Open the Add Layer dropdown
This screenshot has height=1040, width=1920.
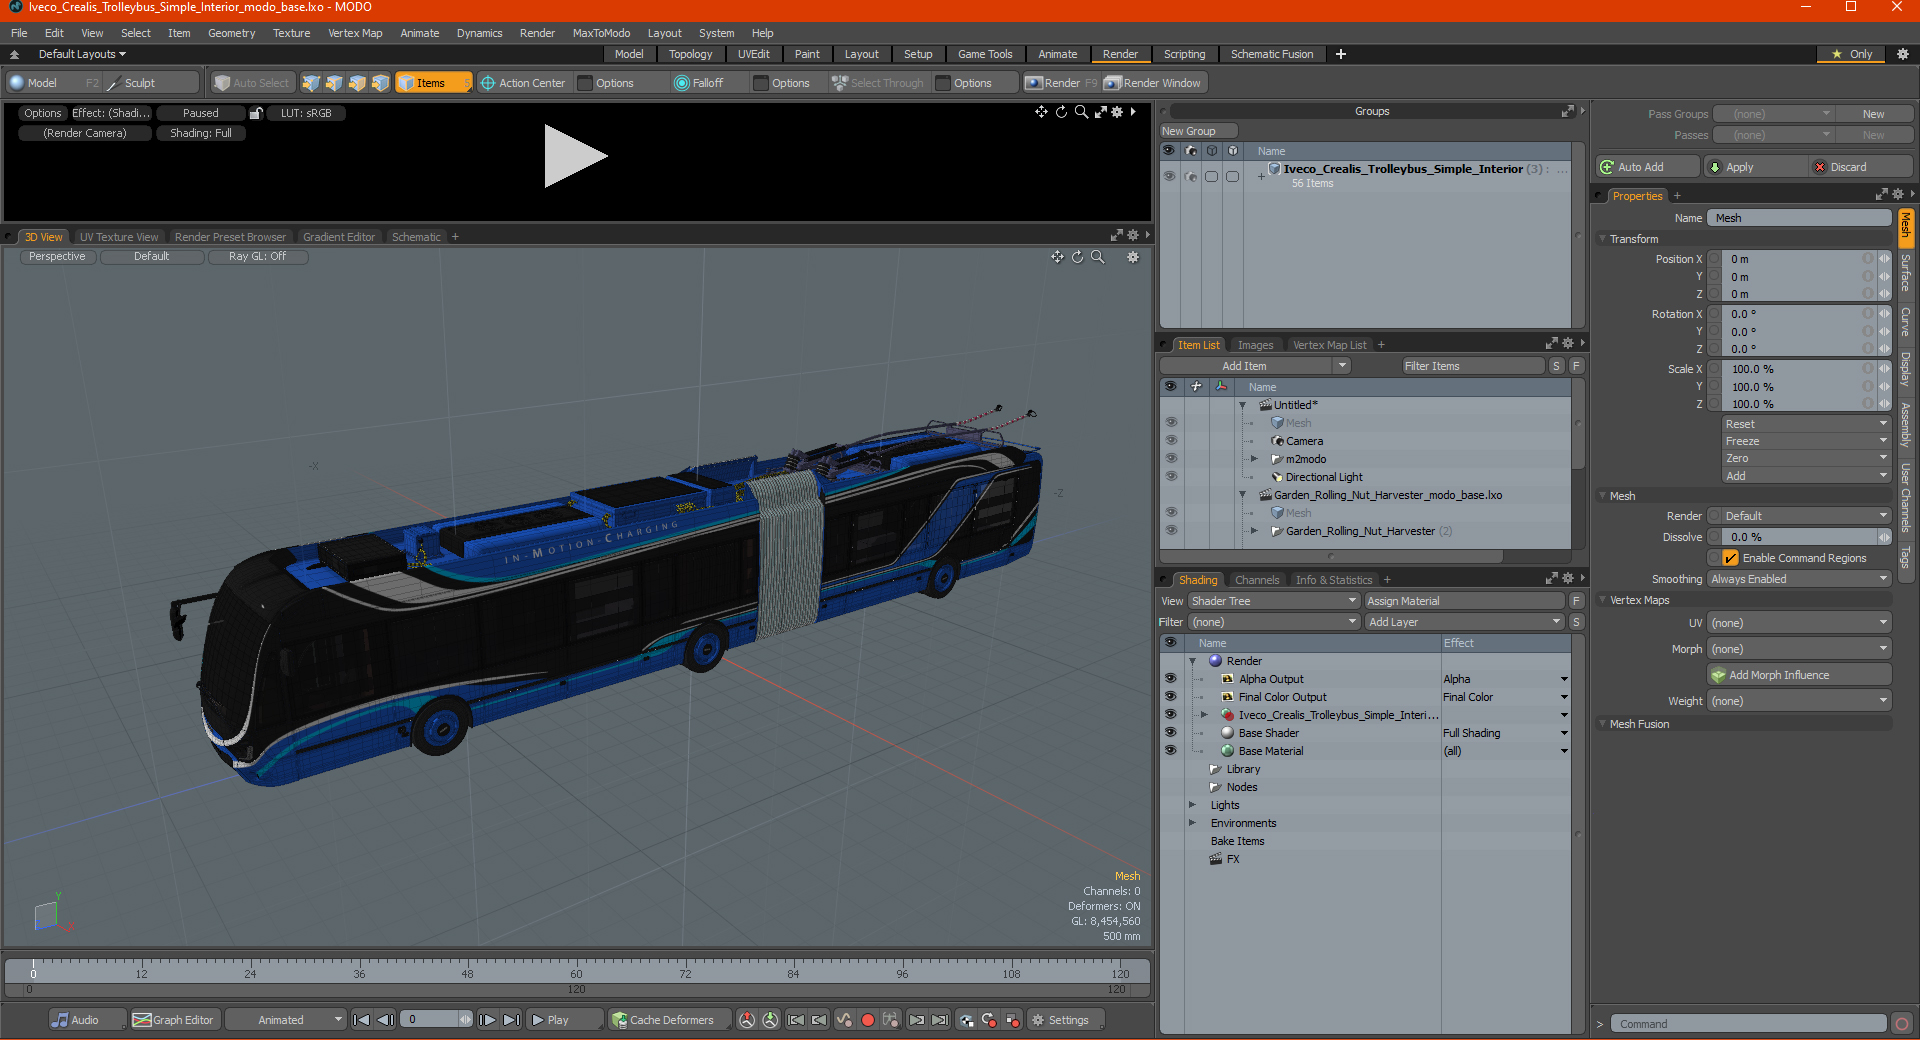[1464, 622]
